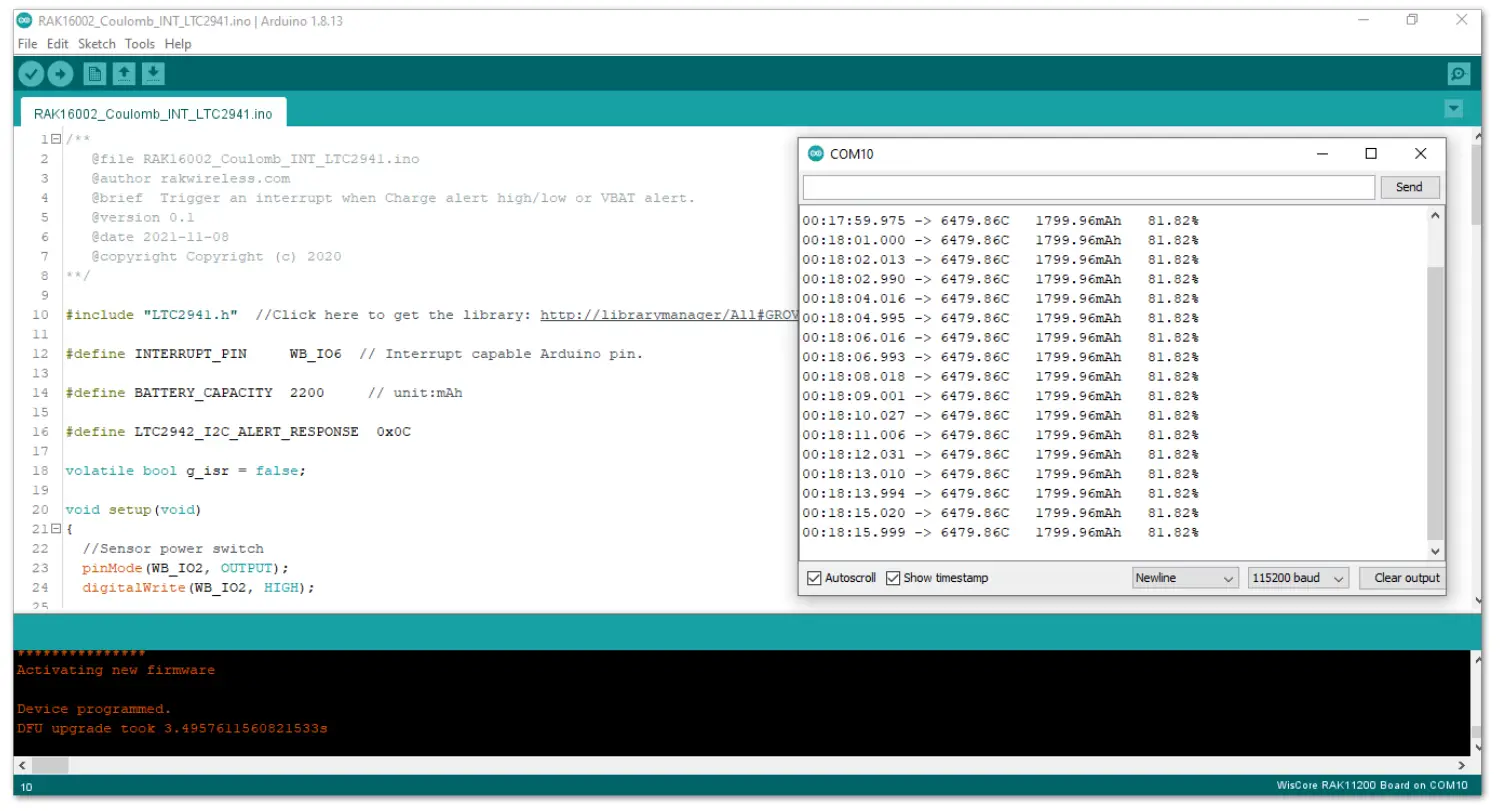Close the COM10 serial monitor window
The image size is (1506, 811).
click(x=1420, y=154)
